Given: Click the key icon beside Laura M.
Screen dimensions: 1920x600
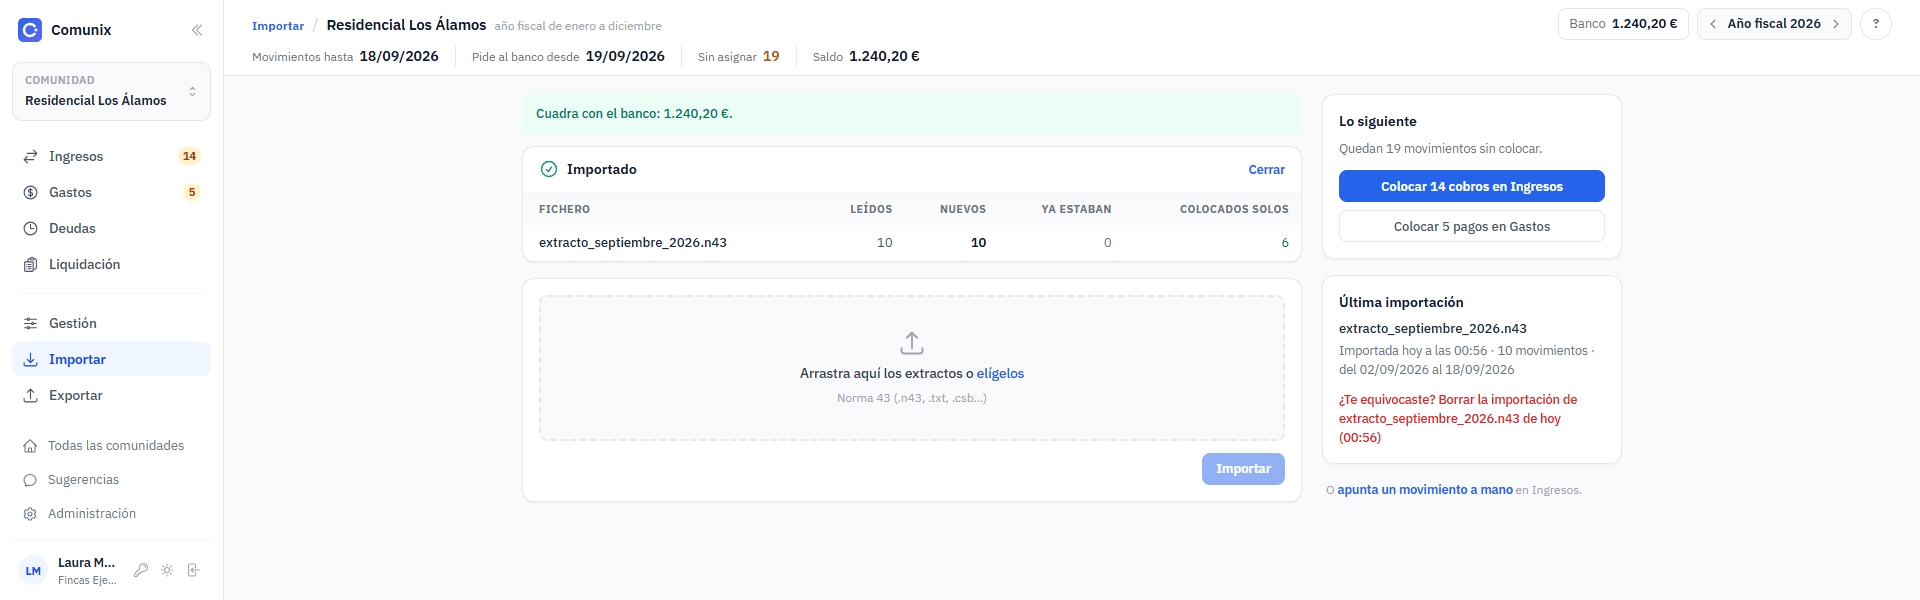Looking at the screenshot, I should (x=141, y=570).
